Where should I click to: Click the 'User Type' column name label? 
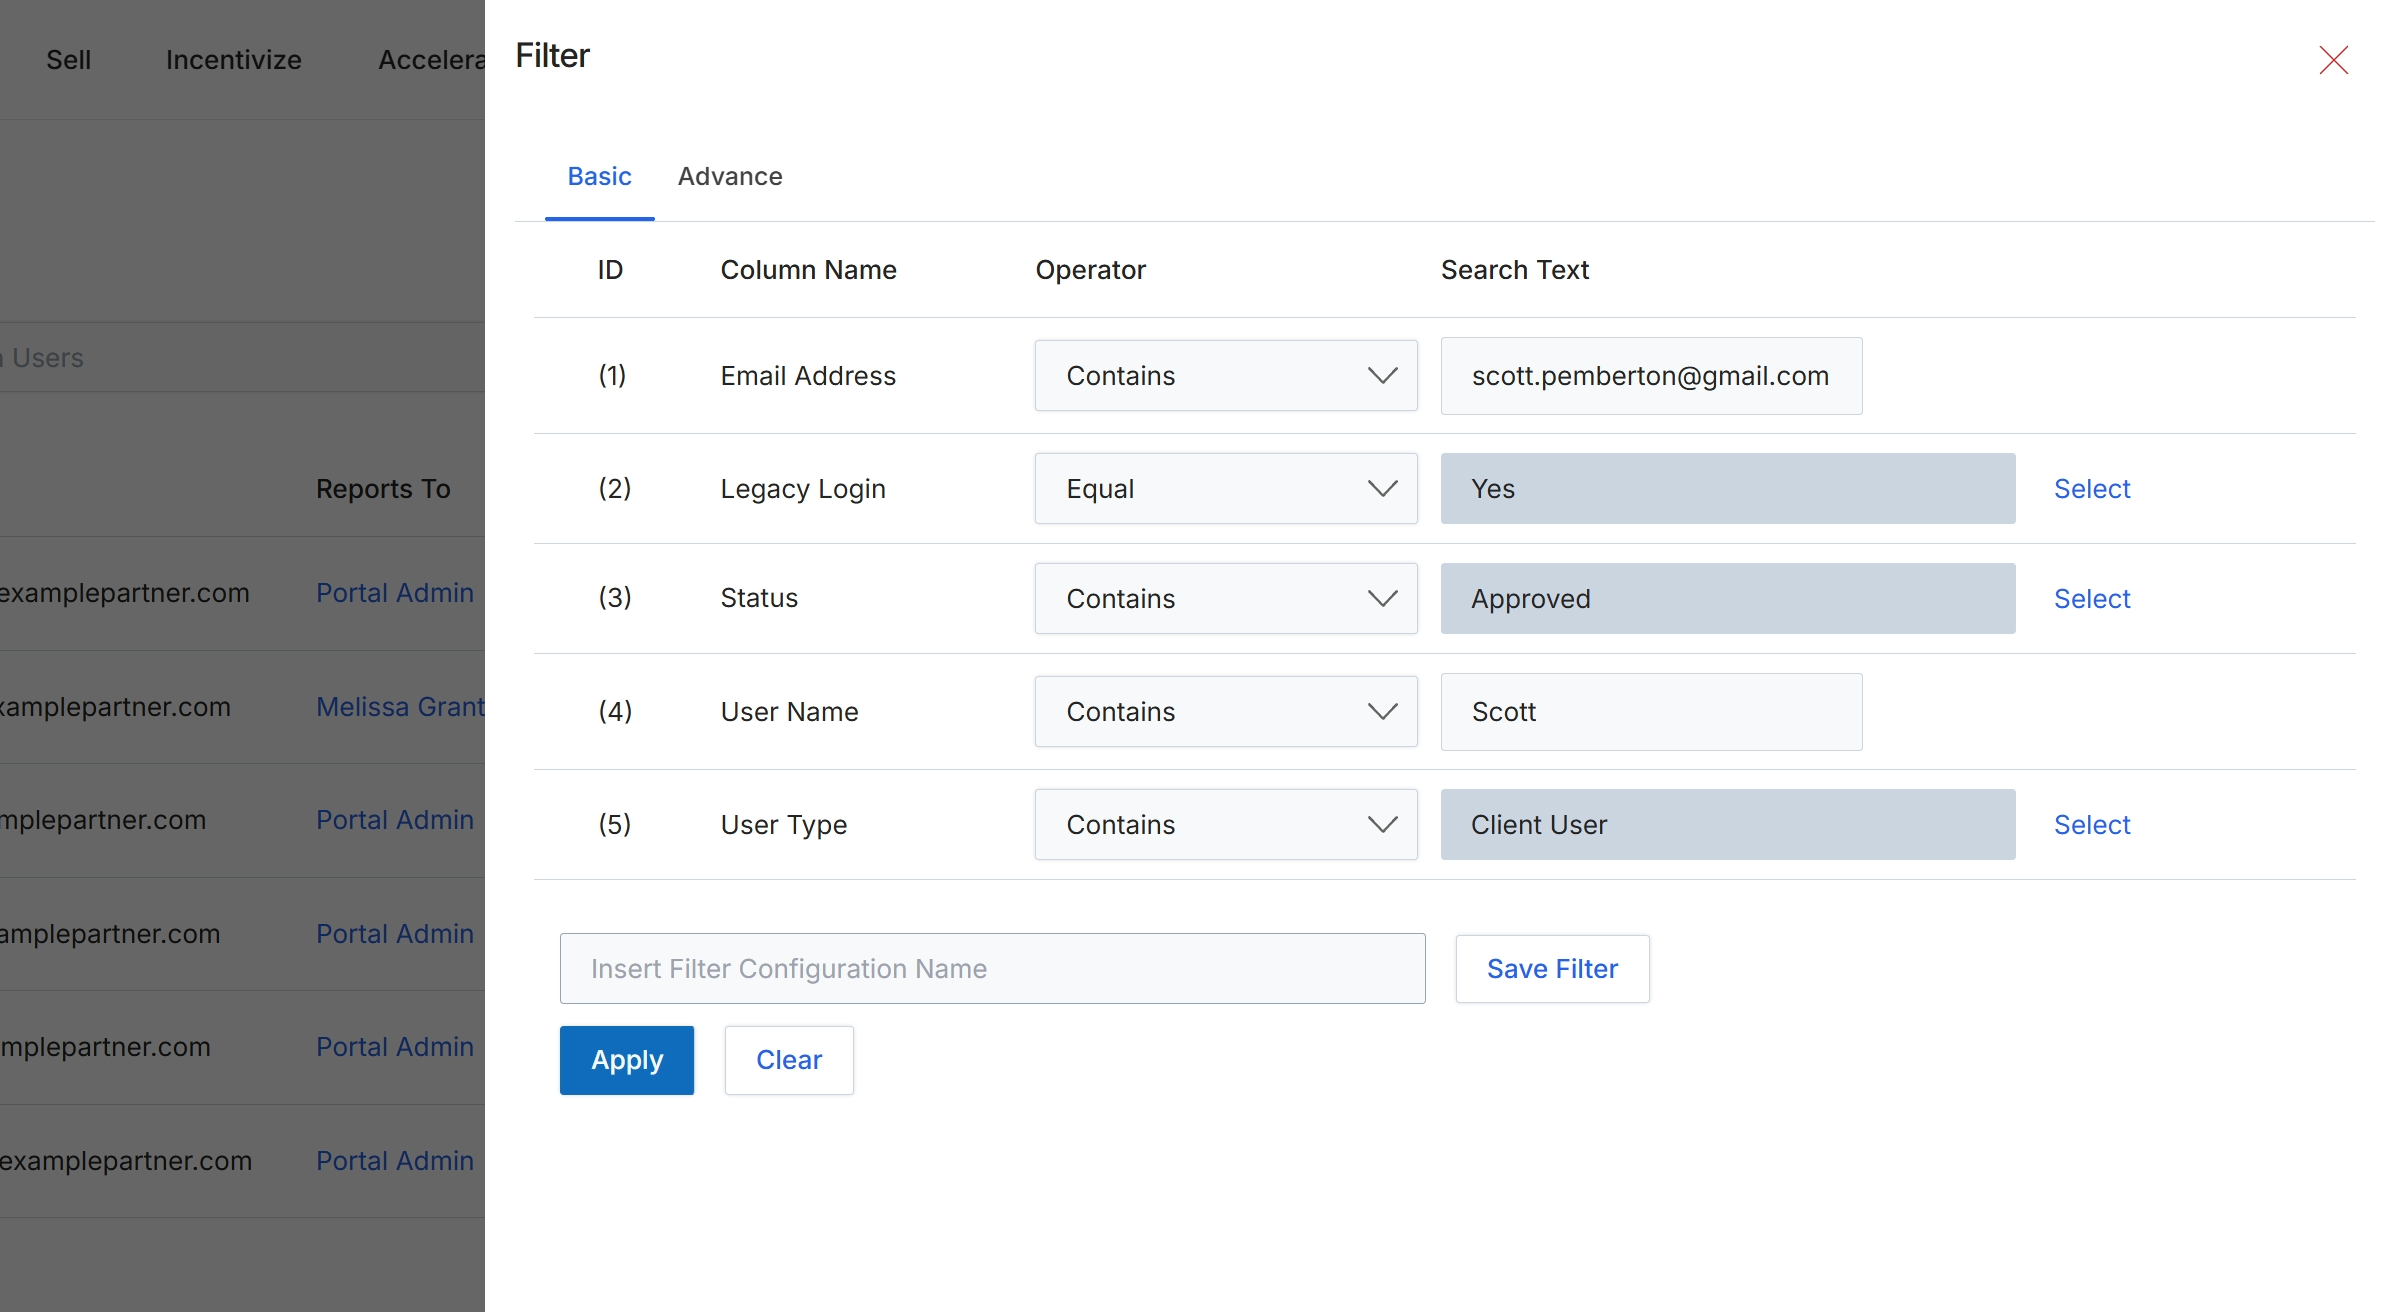point(784,824)
